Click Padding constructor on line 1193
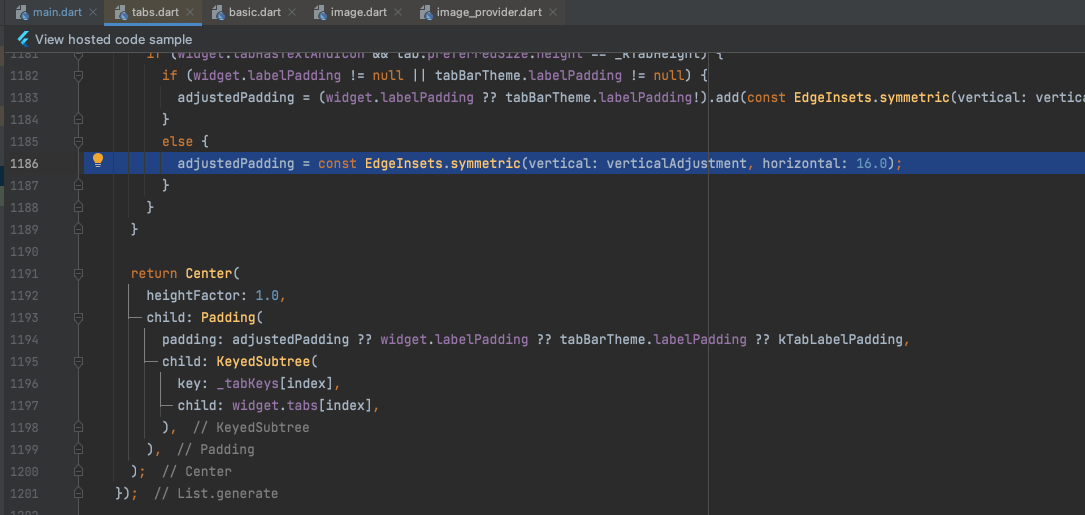 point(228,318)
